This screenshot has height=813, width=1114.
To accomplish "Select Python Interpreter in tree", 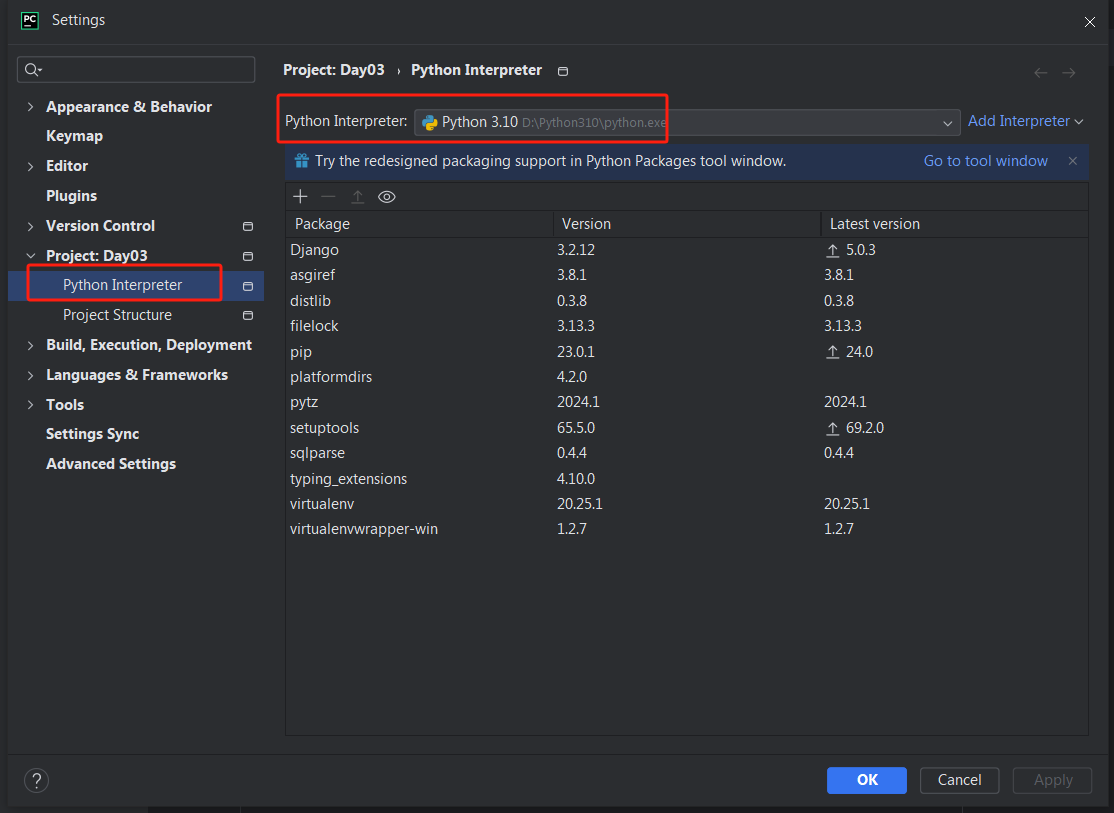I will click(122, 285).
